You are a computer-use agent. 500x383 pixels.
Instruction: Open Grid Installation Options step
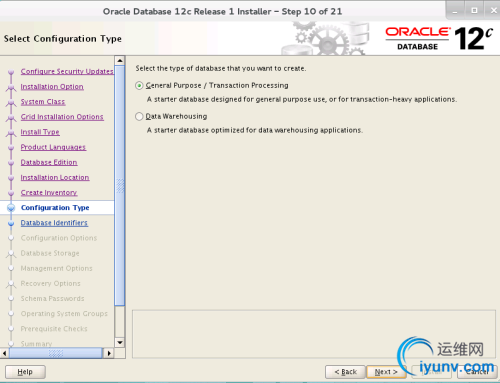62,117
